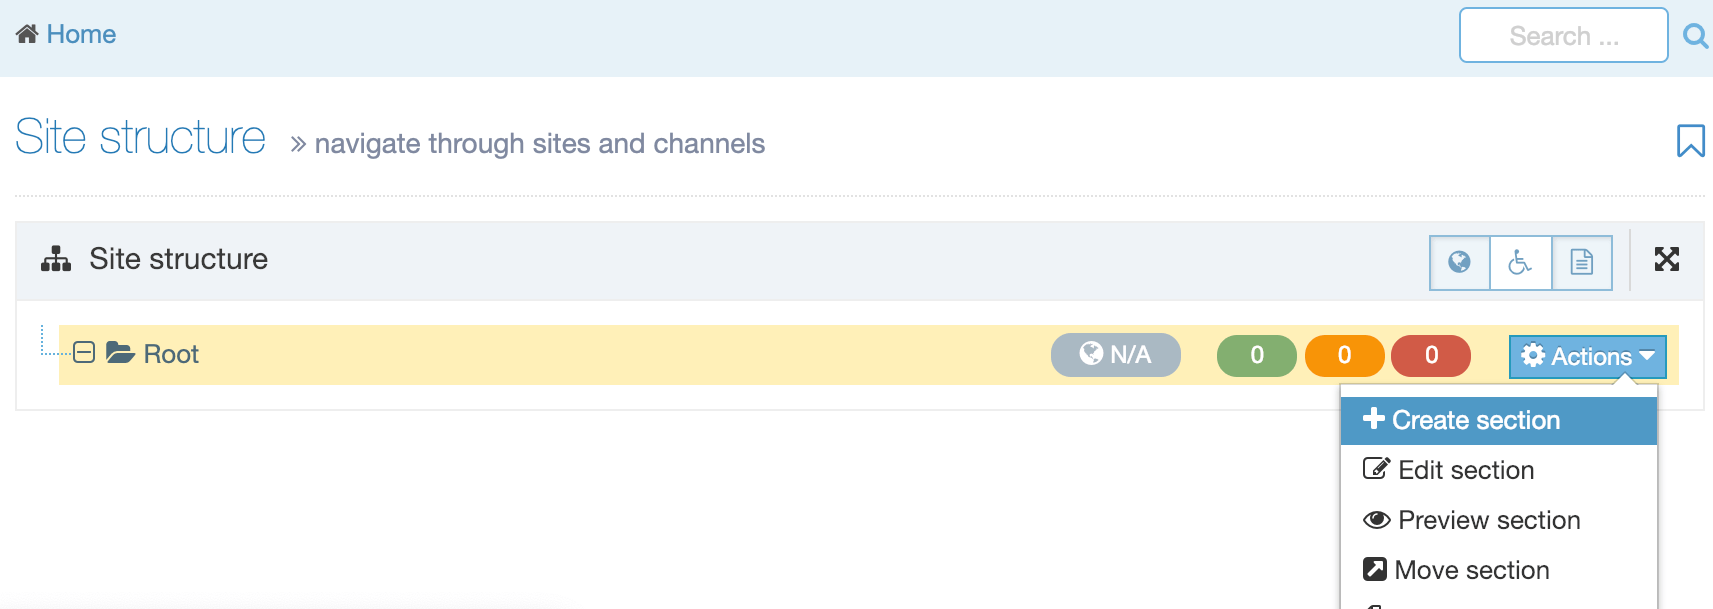Expand panel to fullscreen with arrows icon

point(1666,260)
